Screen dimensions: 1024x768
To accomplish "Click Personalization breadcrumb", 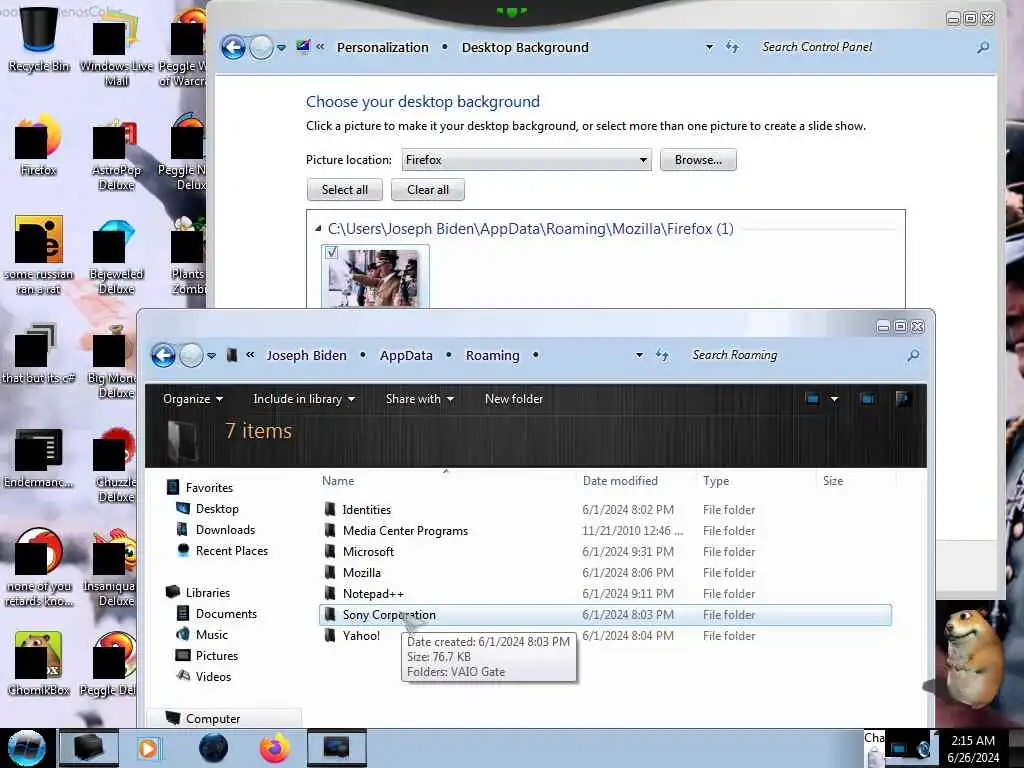I will point(383,48).
